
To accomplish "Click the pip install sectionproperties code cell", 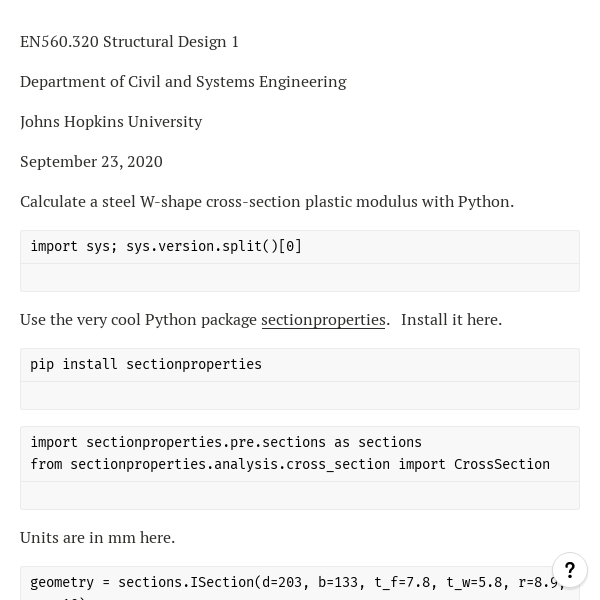I will pyautogui.click(x=300, y=365).
